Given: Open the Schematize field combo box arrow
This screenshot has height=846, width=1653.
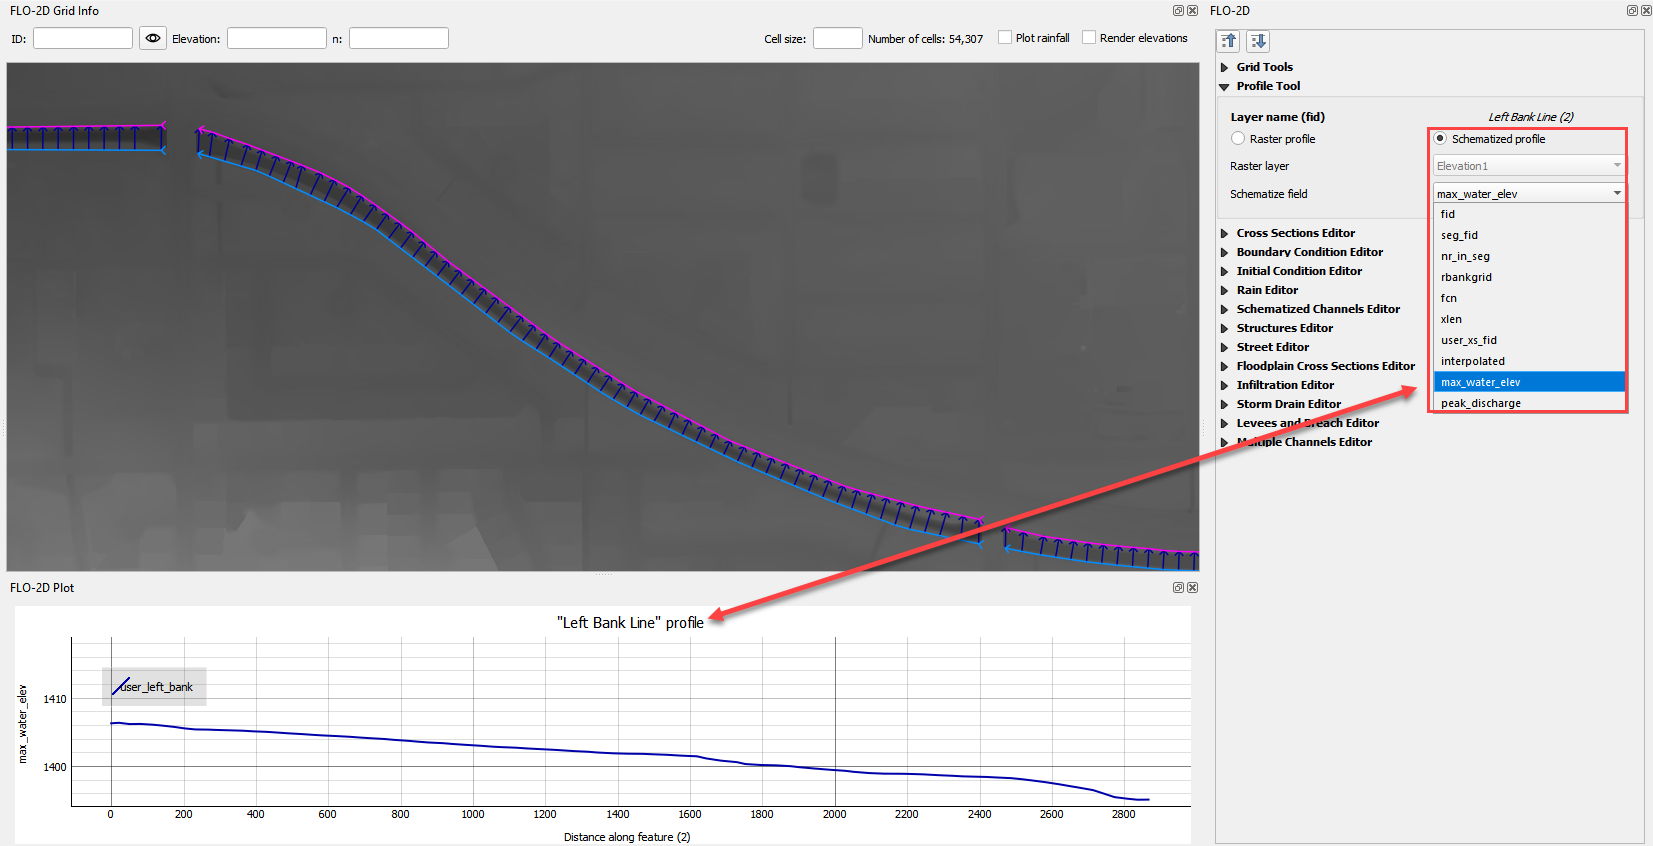Looking at the screenshot, I should 1616,193.
